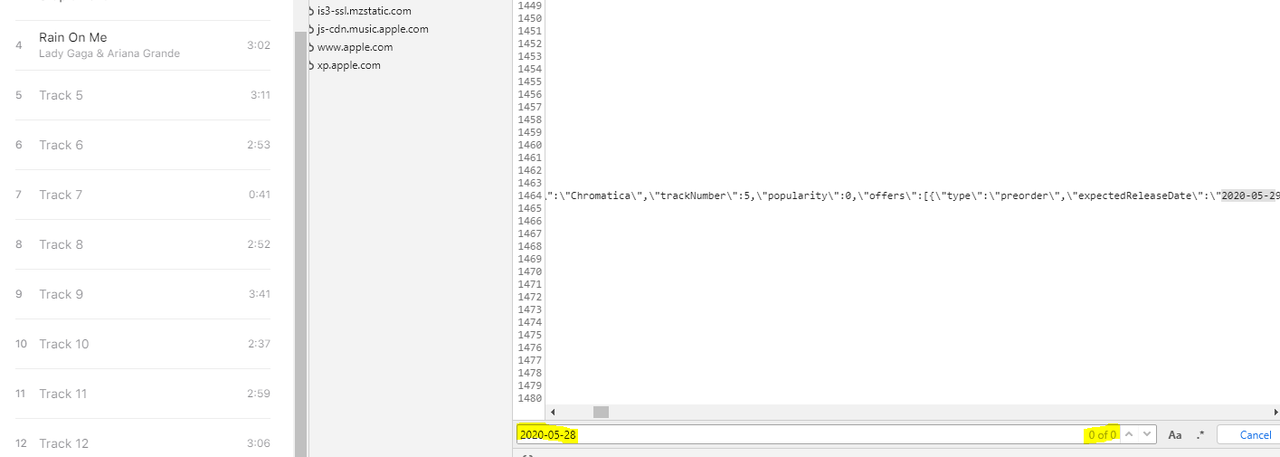Click line number 1470 in the gutter
Image resolution: width=1280 pixels, height=457 pixels.
click(529, 271)
